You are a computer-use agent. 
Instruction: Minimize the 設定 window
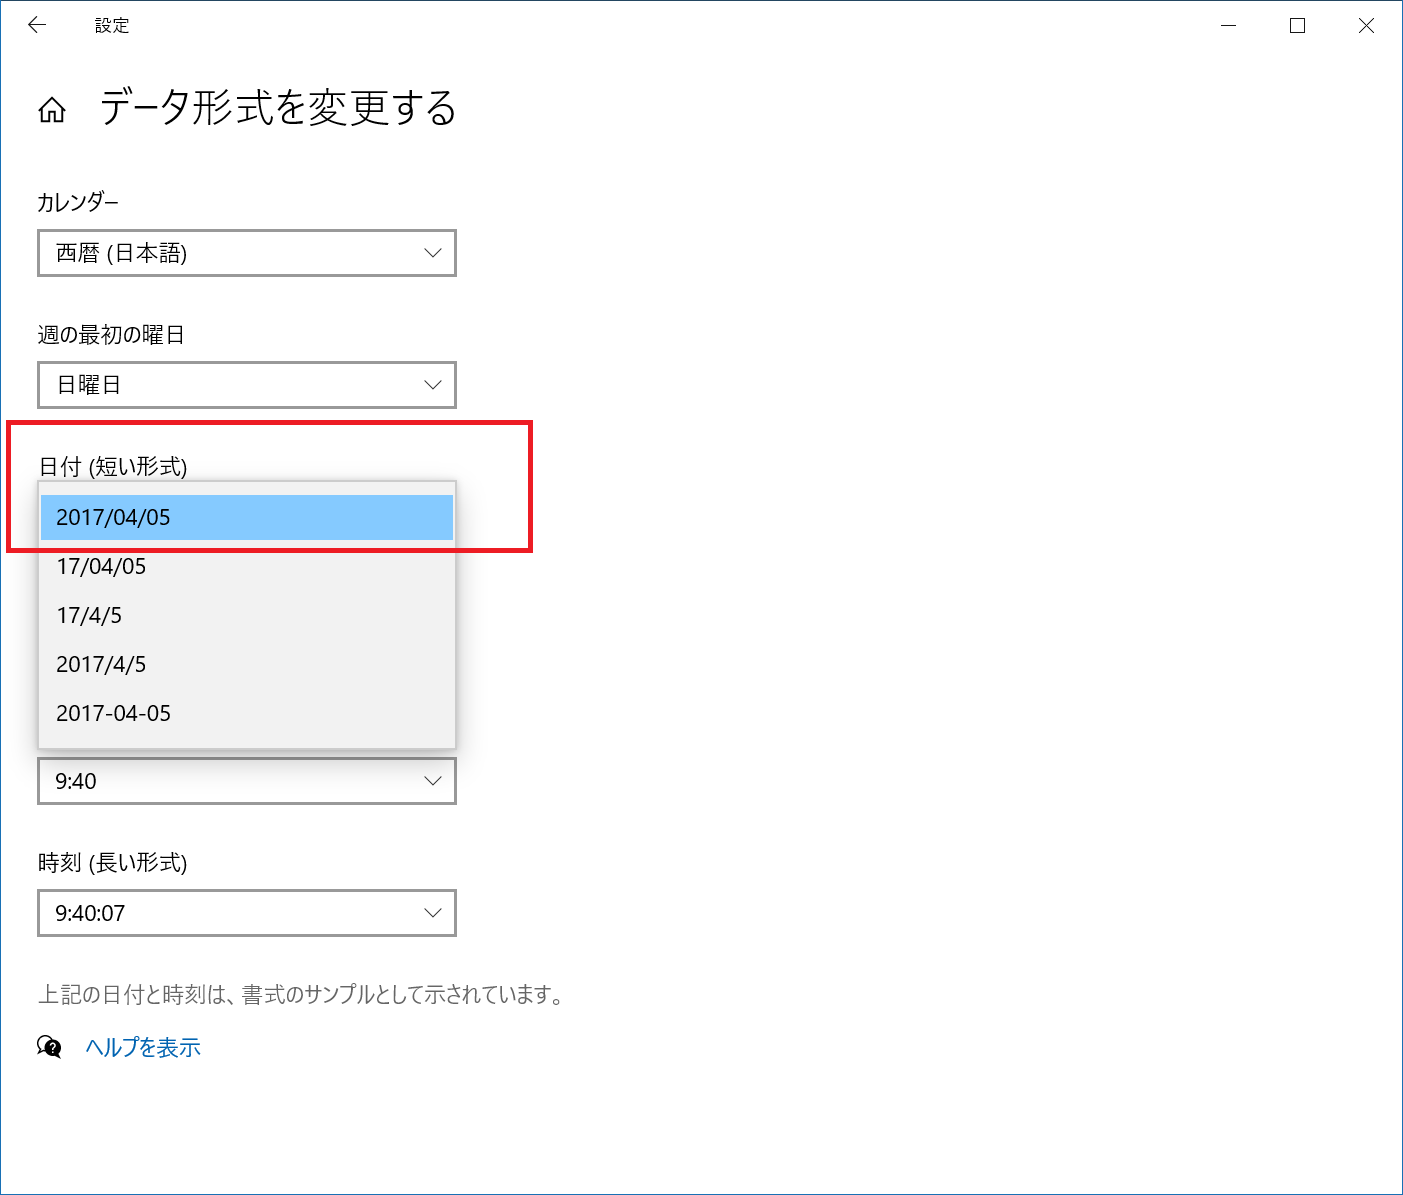point(1229,26)
